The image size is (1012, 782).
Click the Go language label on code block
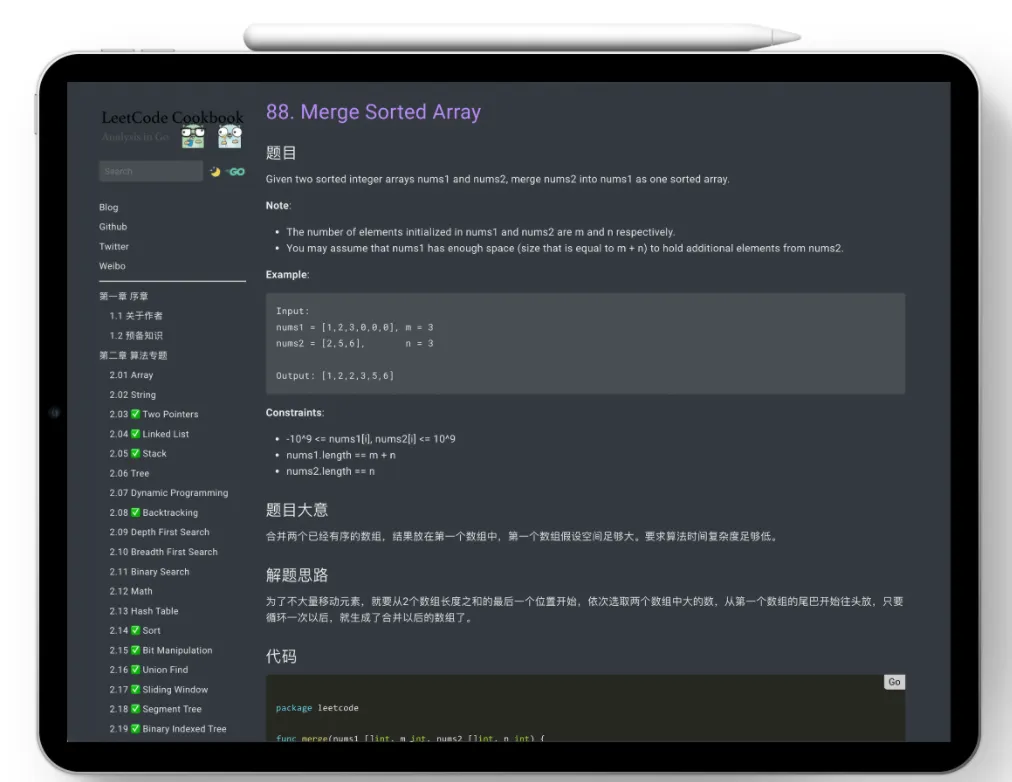pos(894,682)
